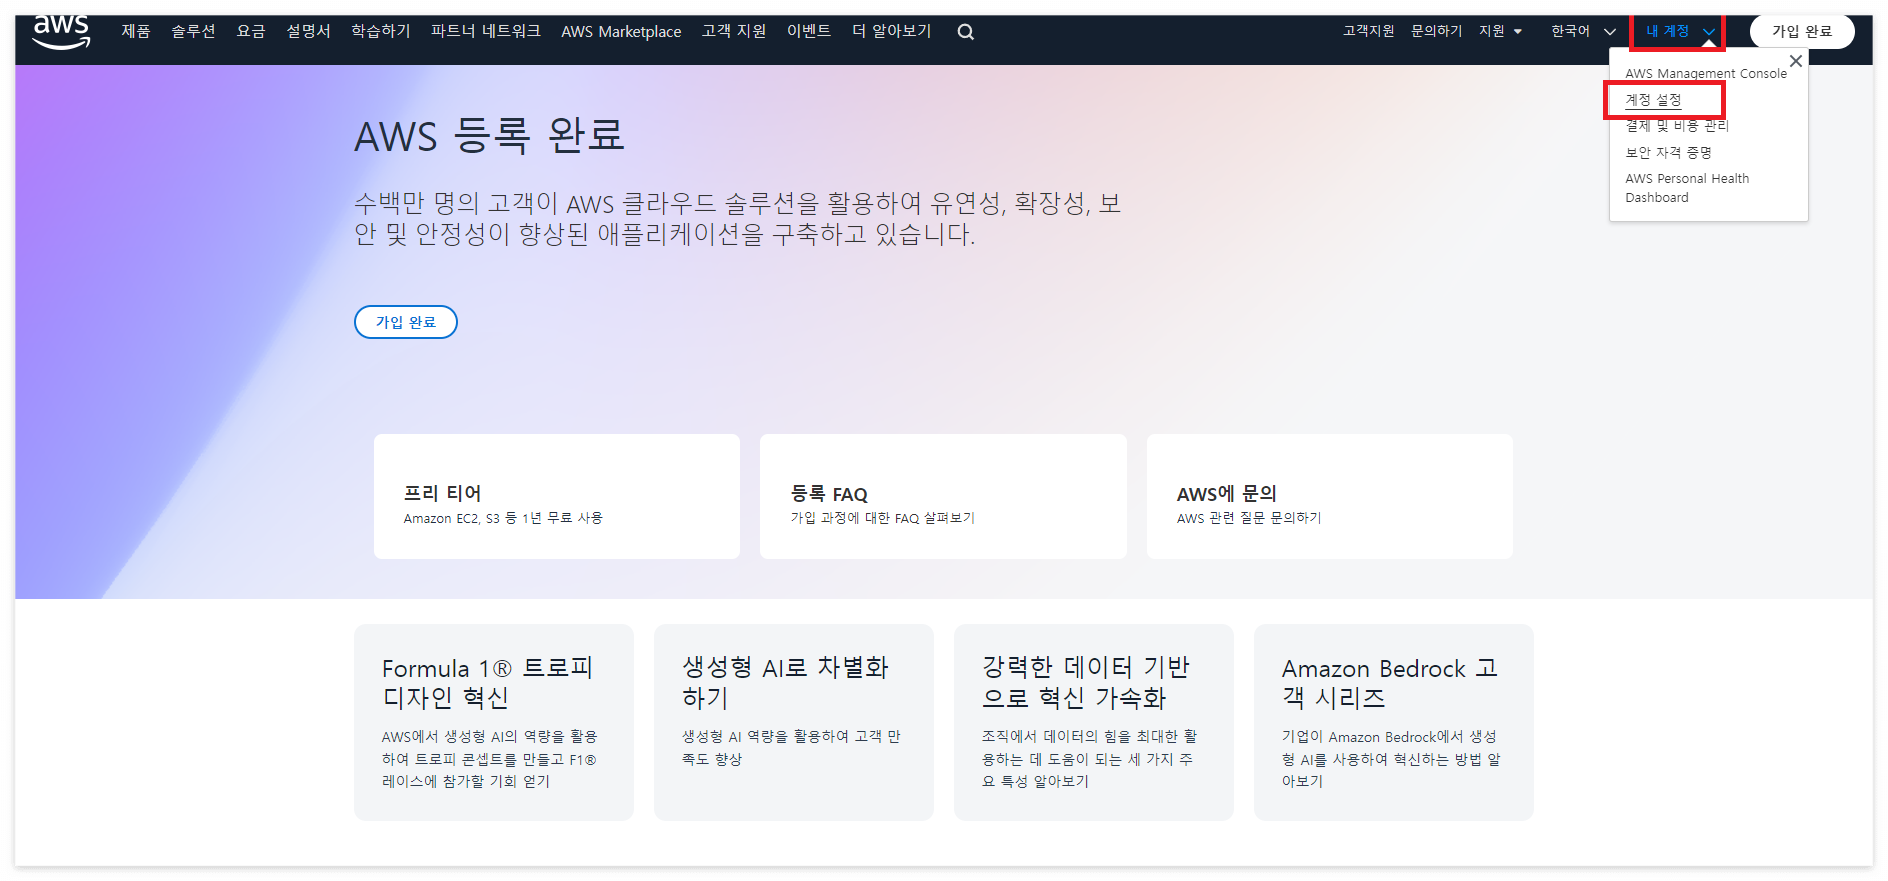Image resolution: width=1888 pixels, height=881 pixels.
Task: Open the 파트너 네트워크 menu
Action: (486, 31)
